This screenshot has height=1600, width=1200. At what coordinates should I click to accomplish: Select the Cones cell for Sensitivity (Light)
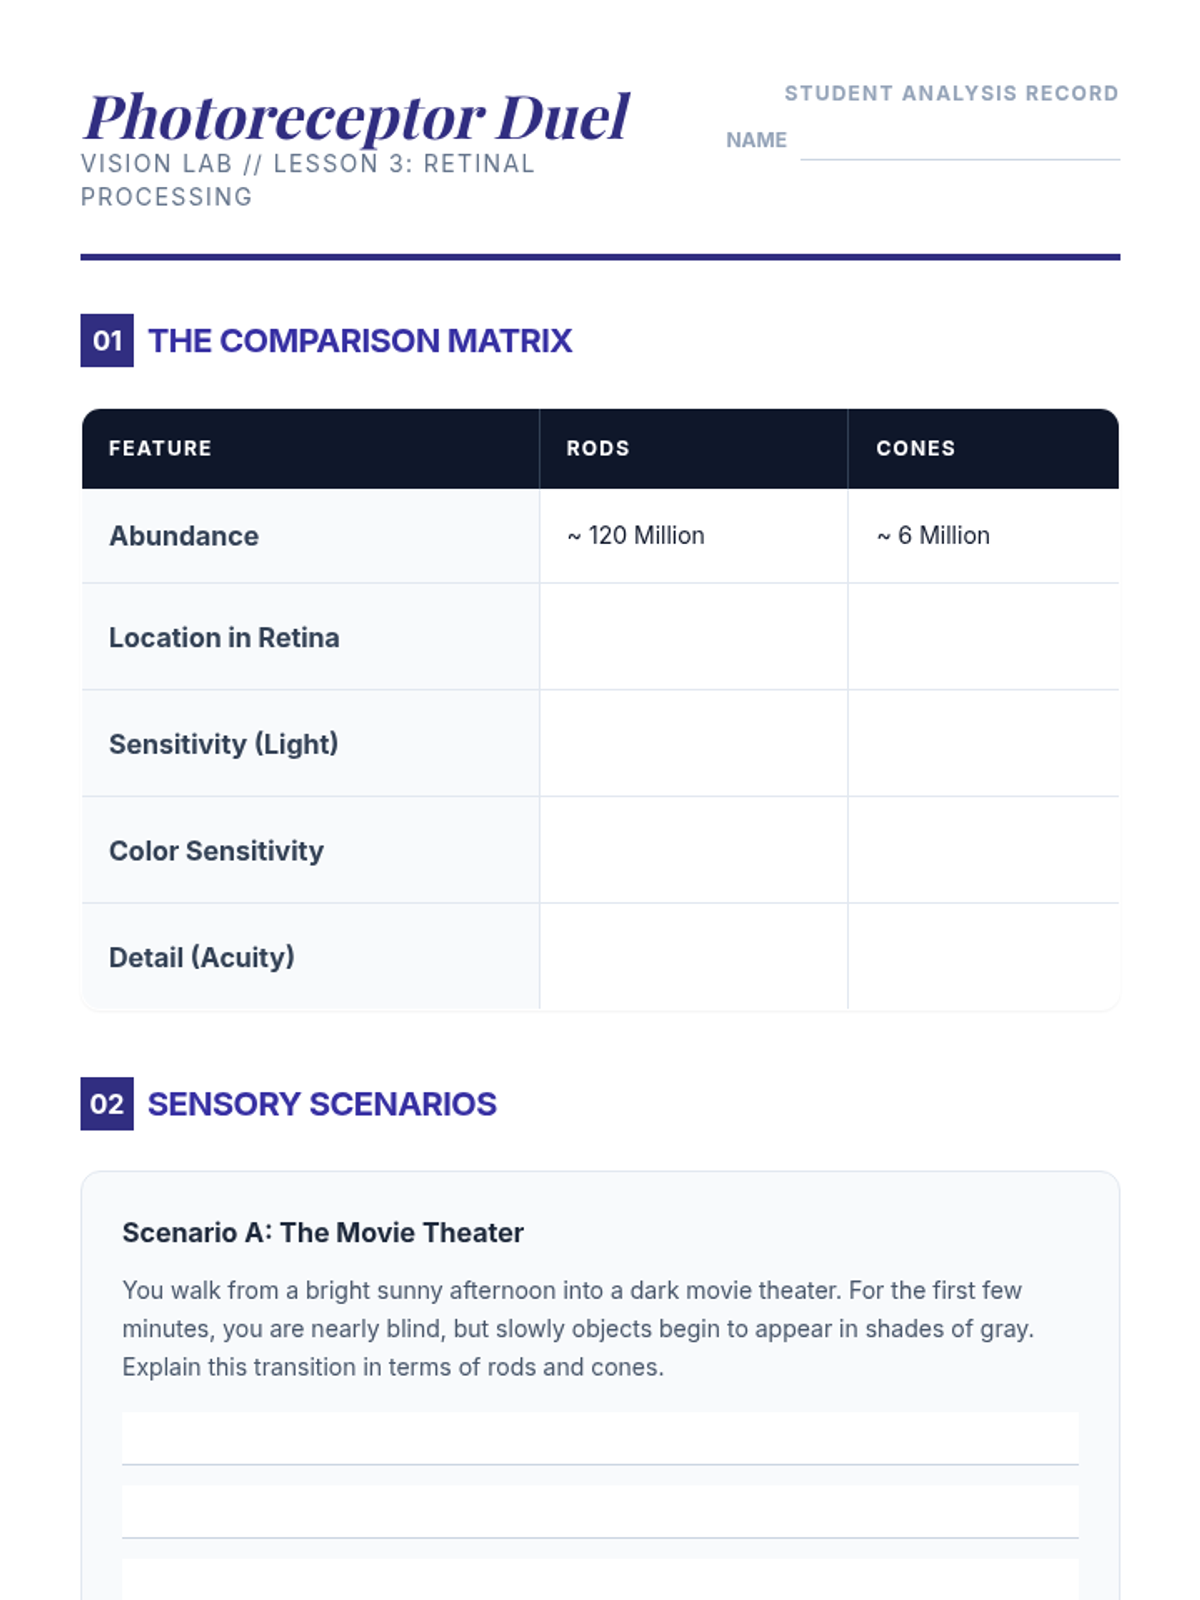(x=983, y=744)
